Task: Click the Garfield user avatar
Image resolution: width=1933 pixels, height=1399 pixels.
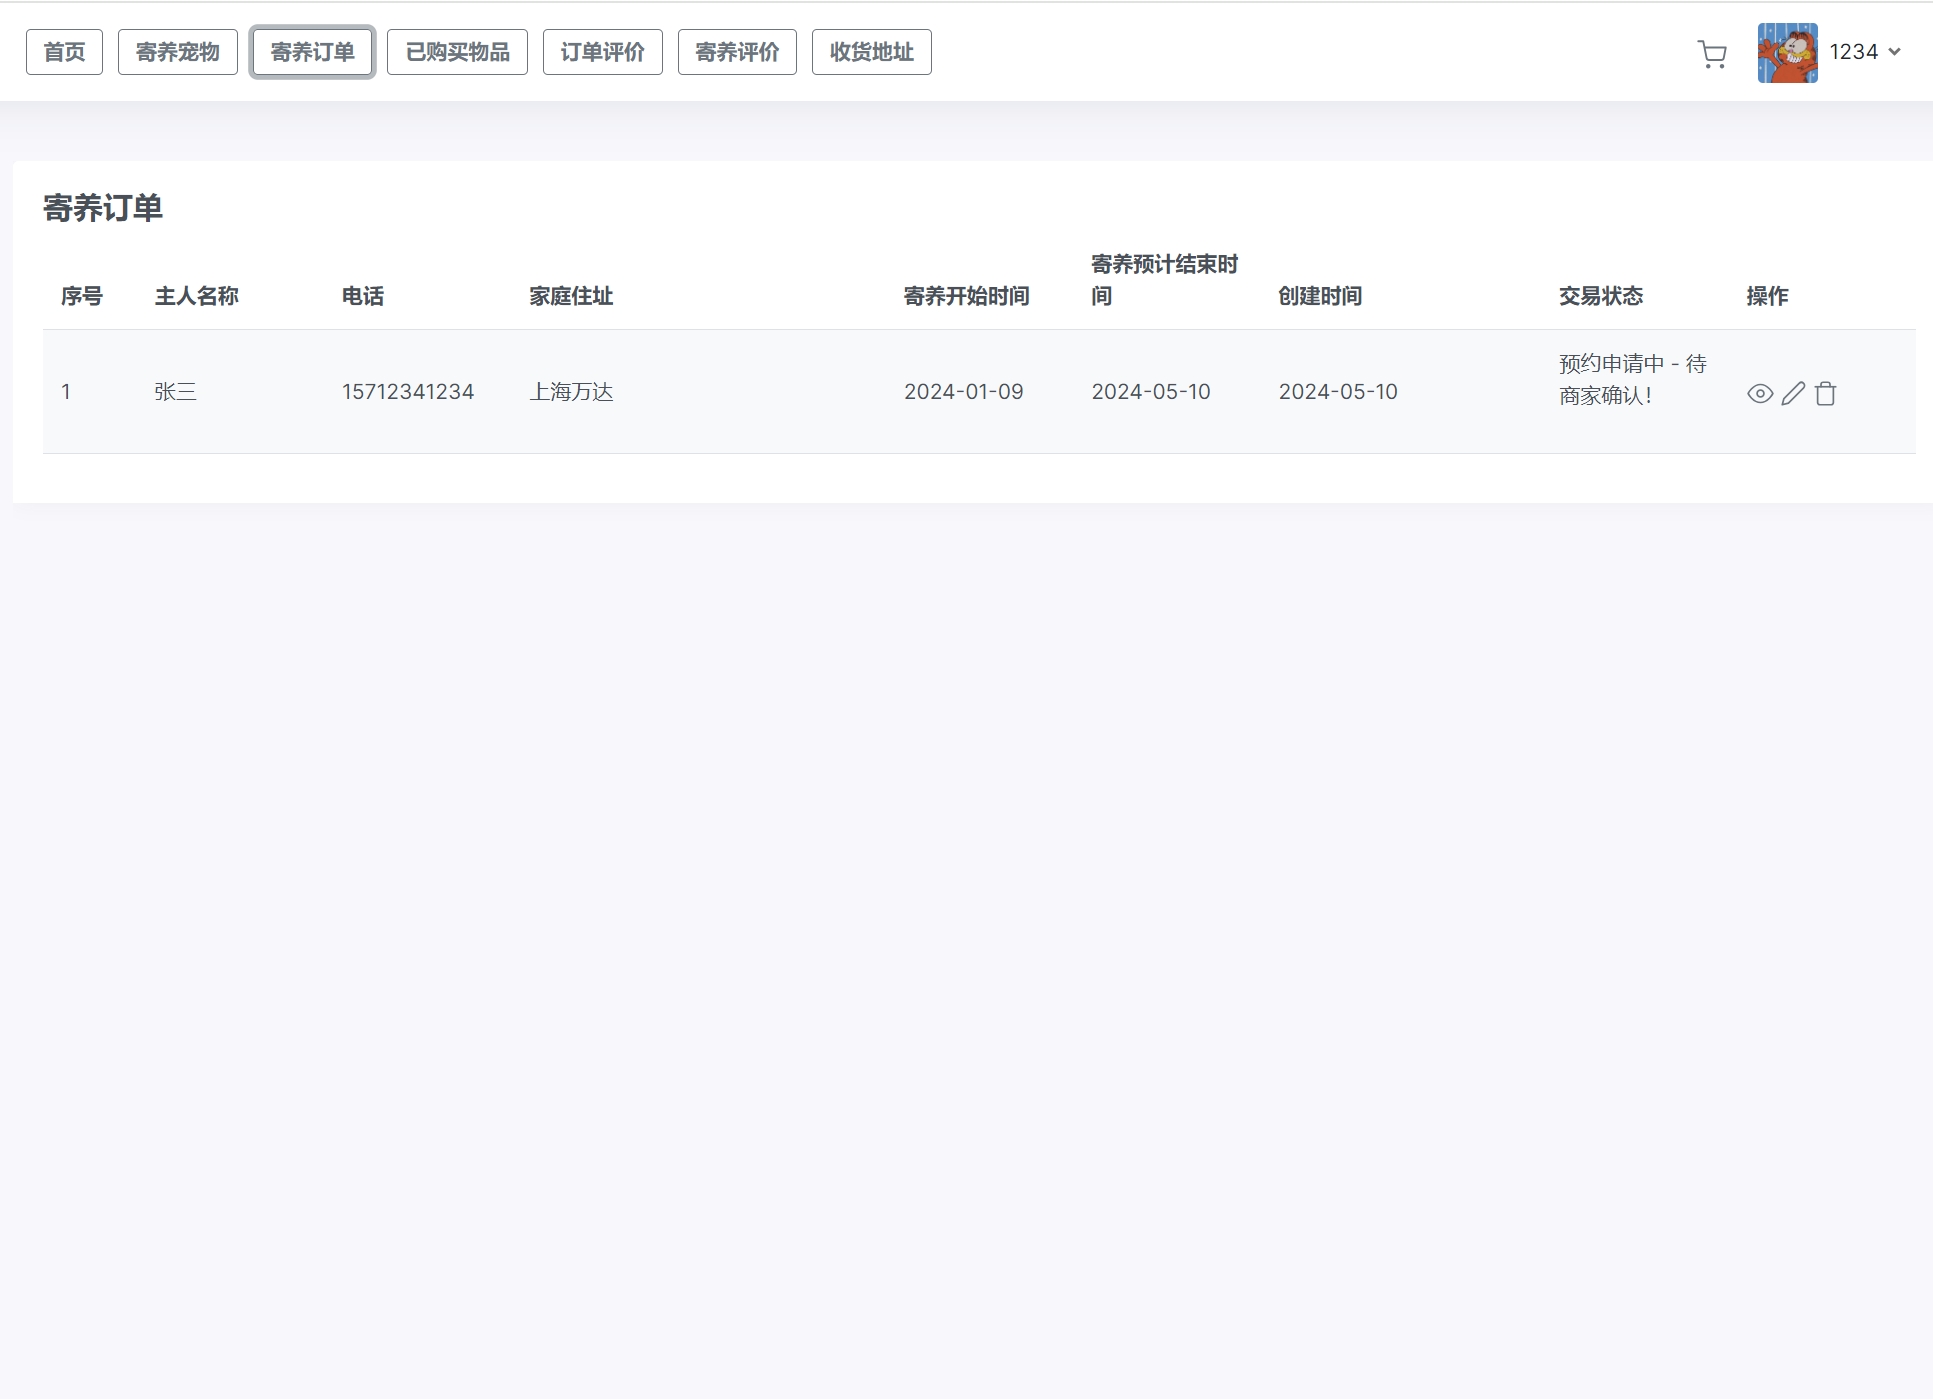Action: click(x=1787, y=53)
